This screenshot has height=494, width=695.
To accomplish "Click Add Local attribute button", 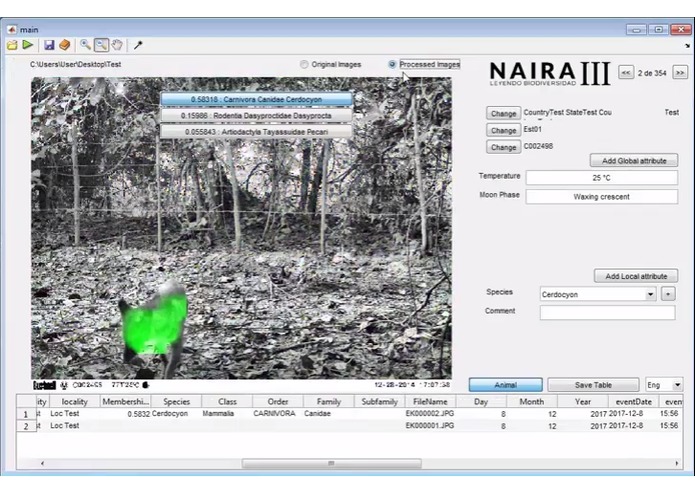I will click(636, 276).
